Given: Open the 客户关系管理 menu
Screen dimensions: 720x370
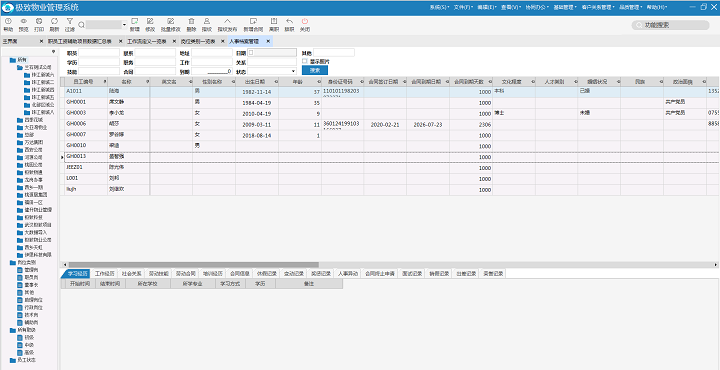Looking at the screenshot, I should click(x=597, y=7).
